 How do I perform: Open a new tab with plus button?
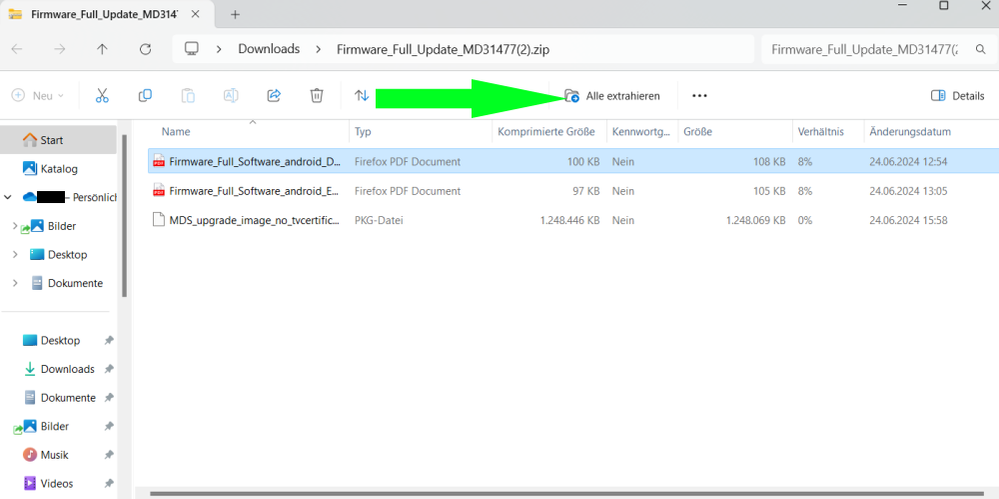click(235, 15)
